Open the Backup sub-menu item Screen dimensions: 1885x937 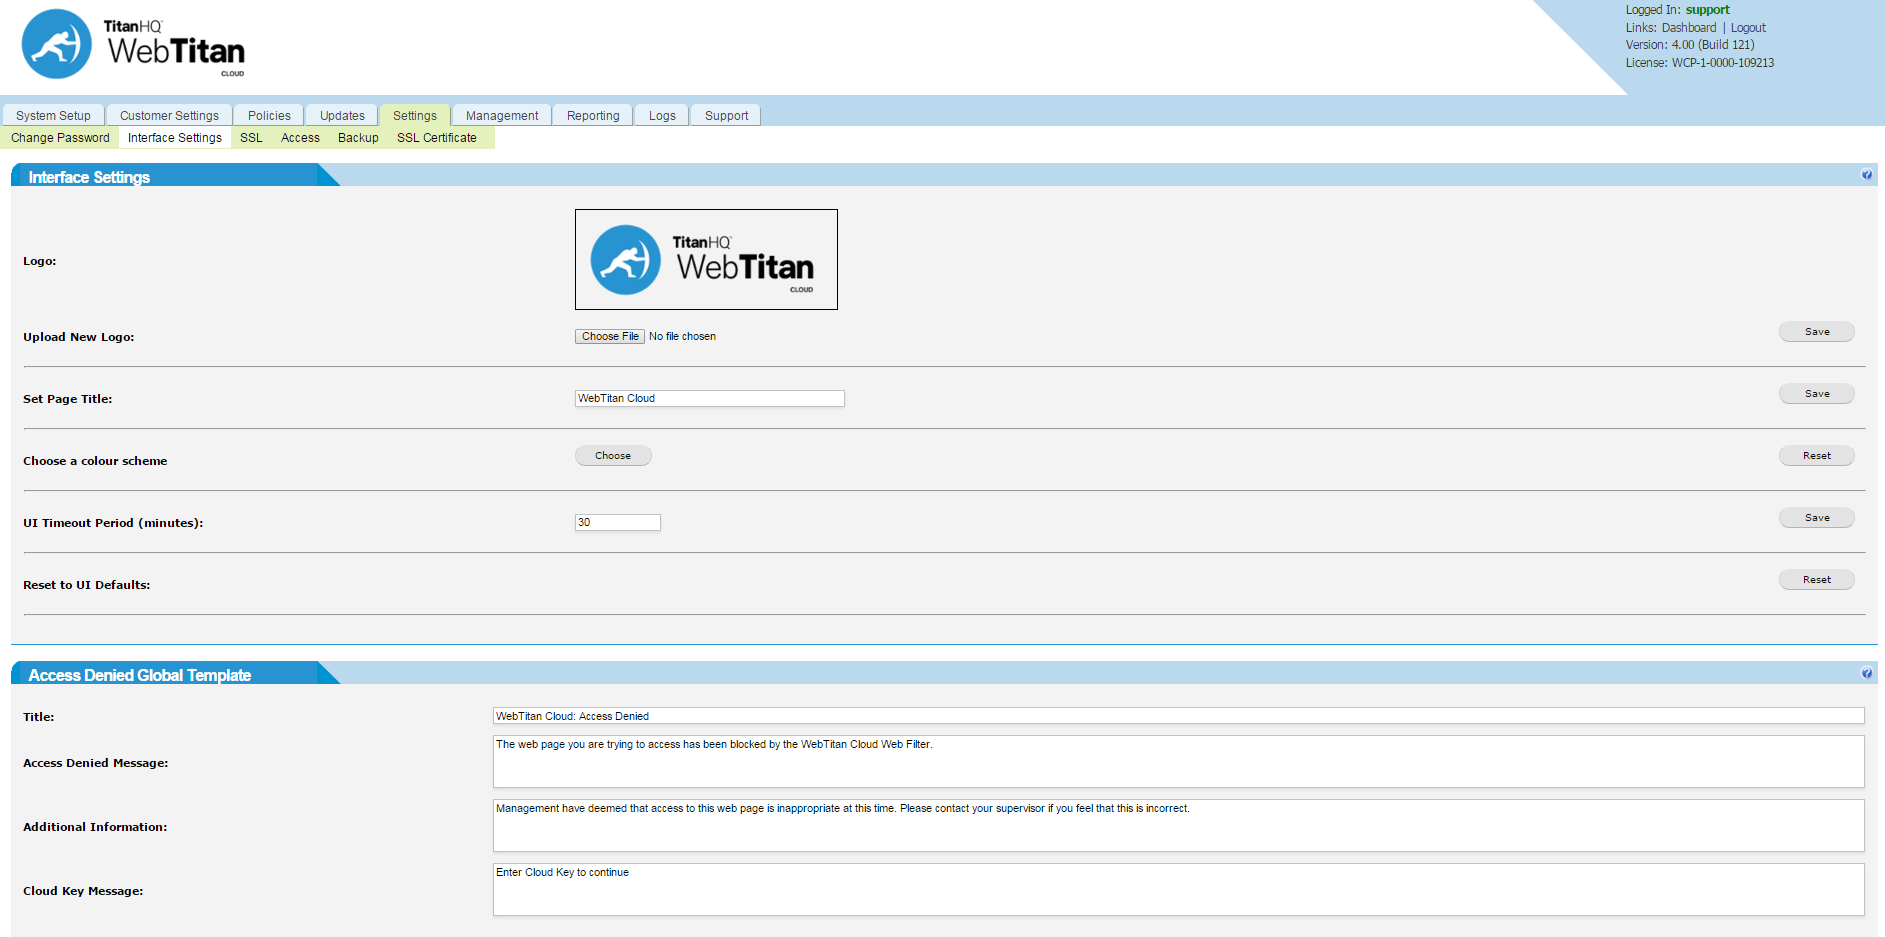point(358,138)
